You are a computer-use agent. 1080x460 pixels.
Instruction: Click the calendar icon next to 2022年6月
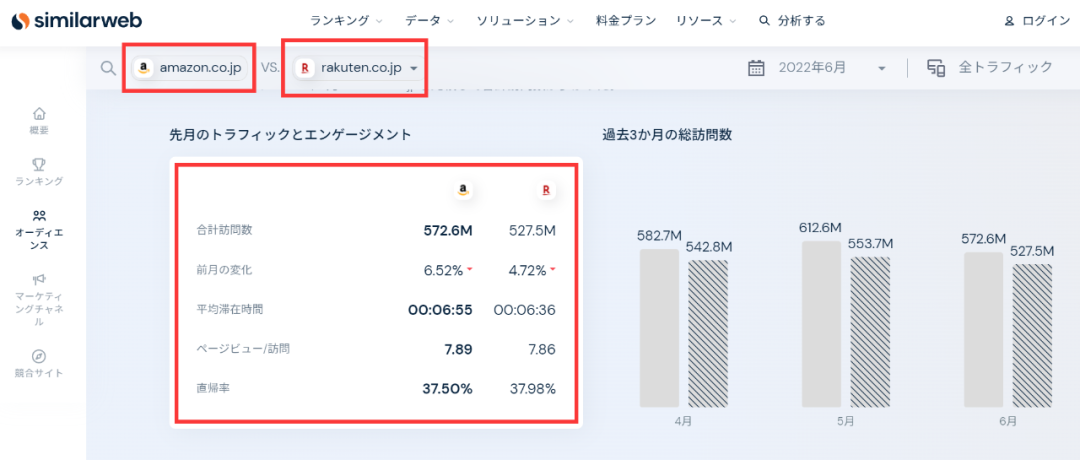[x=757, y=68]
